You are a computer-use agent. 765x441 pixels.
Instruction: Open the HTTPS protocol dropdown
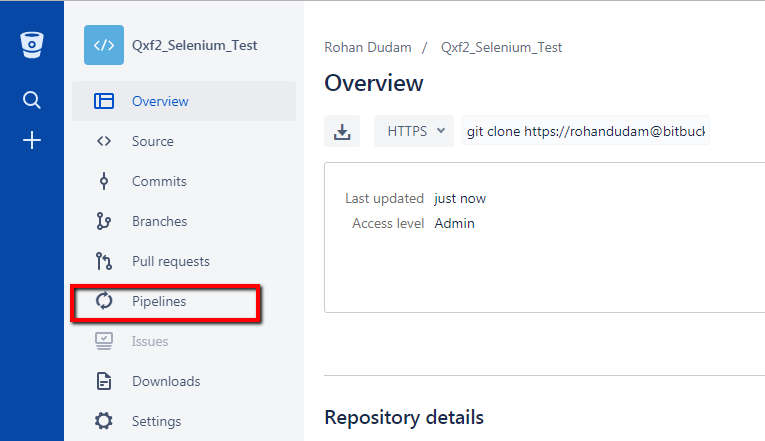[x=414, y=131]
